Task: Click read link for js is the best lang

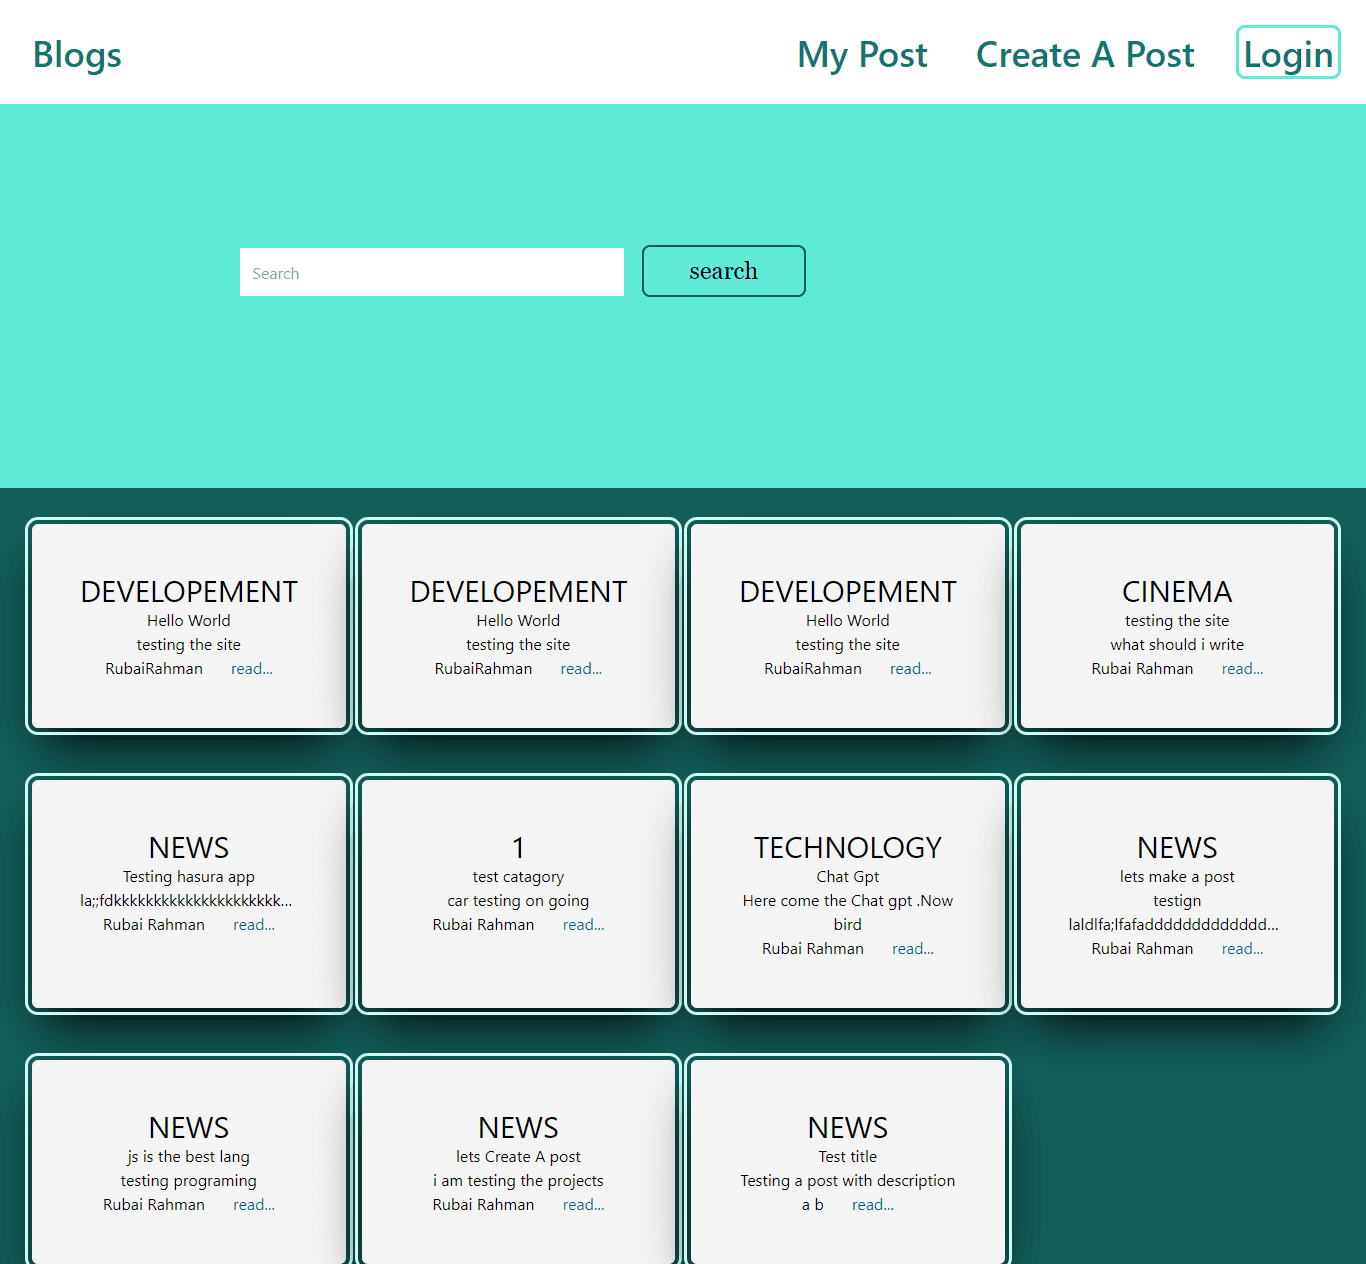Action: [x=254, y=1205]
